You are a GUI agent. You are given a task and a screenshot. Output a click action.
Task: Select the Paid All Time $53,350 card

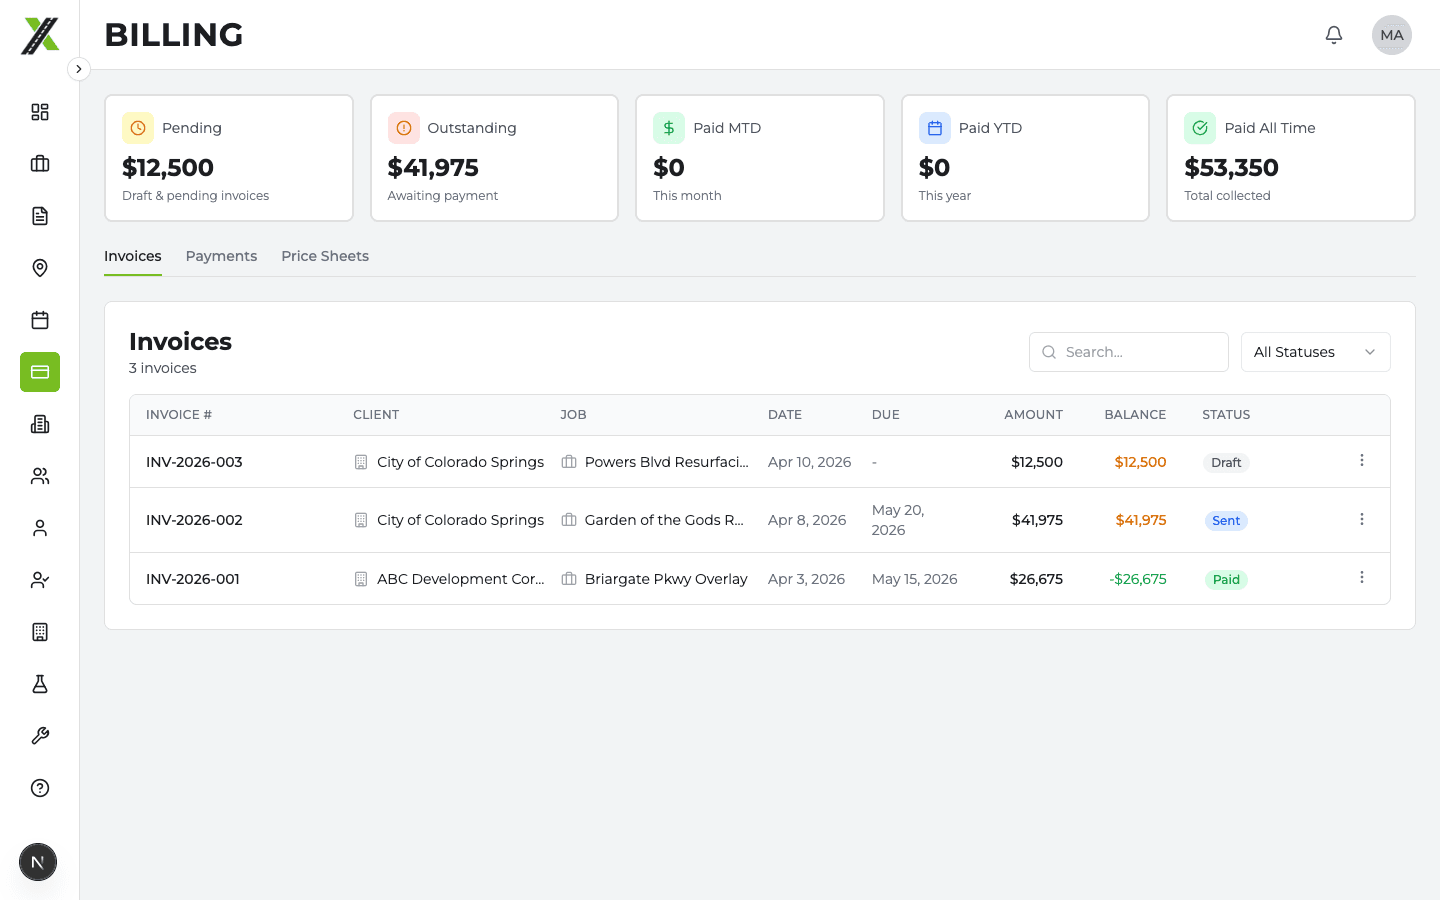(1291, 158)
